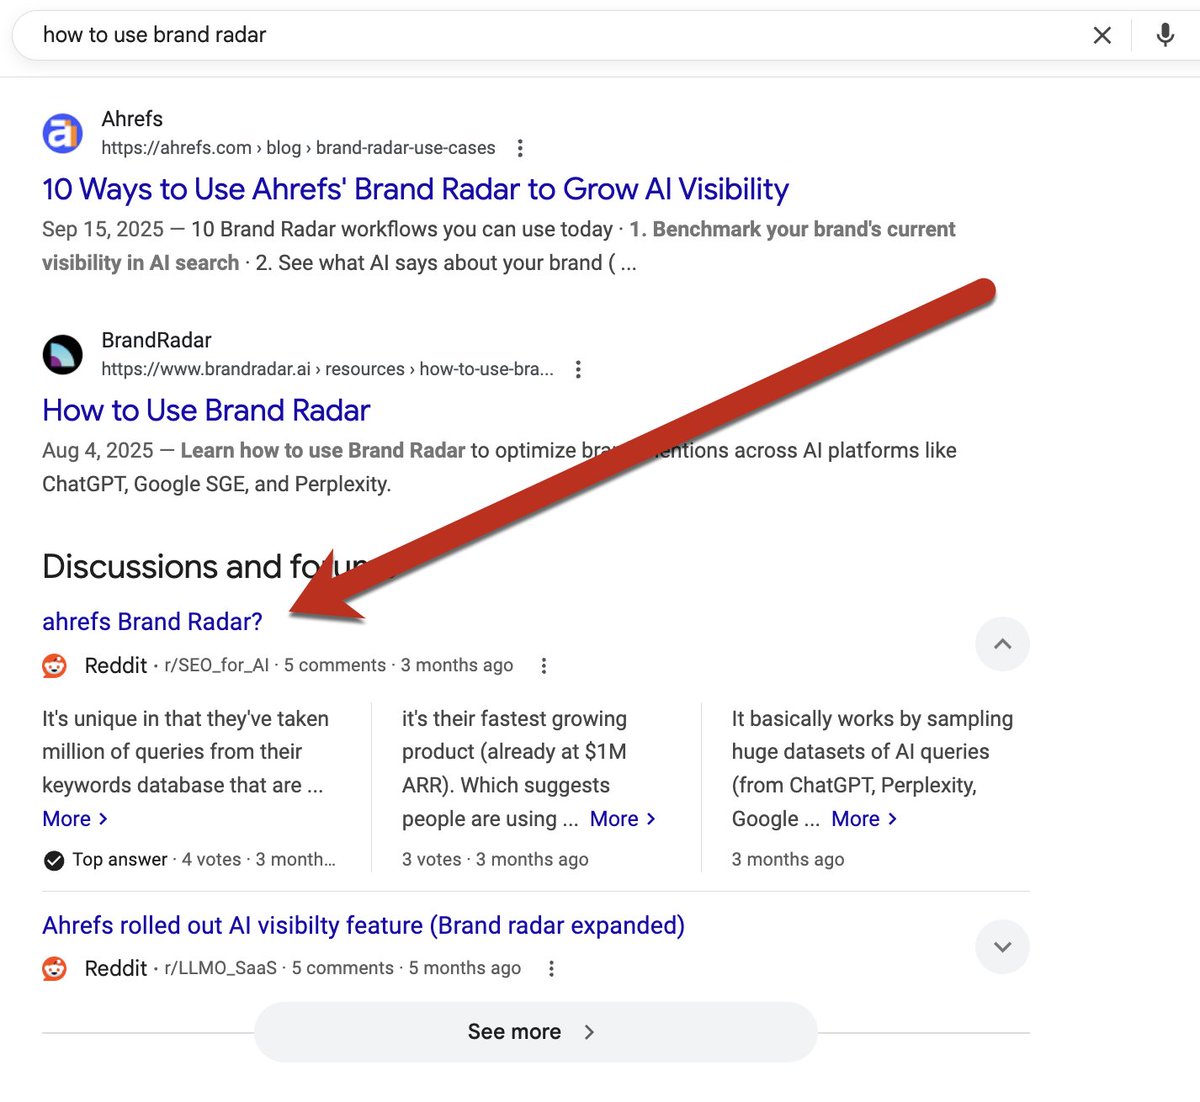Click the Reddit icon beside r/LLMO_SaaS
The width and height of the screenshot is (1200, 1102).
[x=53, y=967]
